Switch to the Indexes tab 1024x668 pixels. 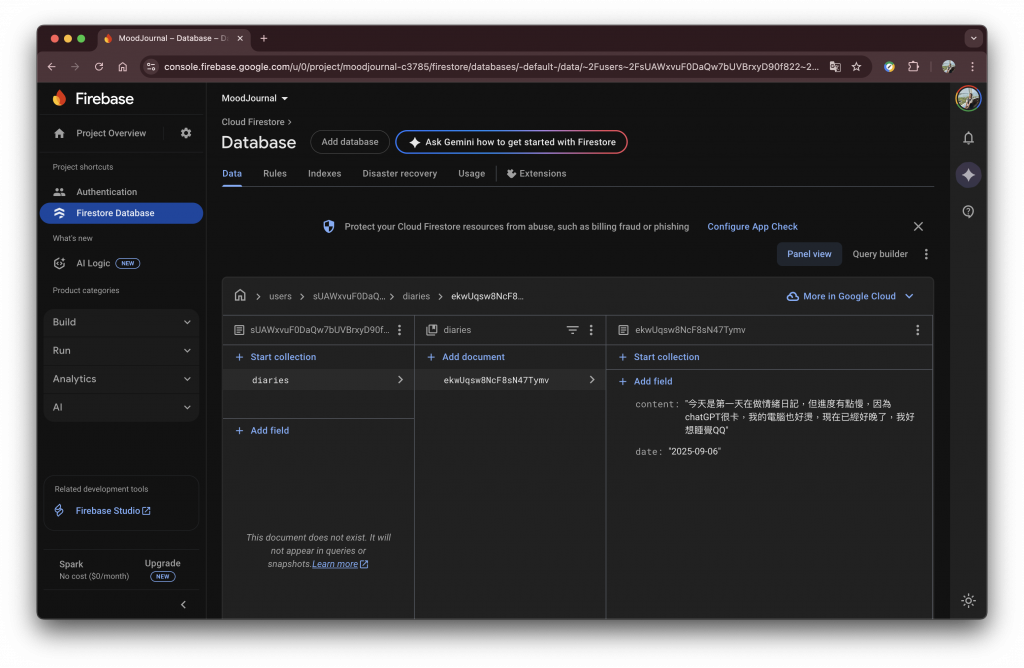click(x=325, y=174)
